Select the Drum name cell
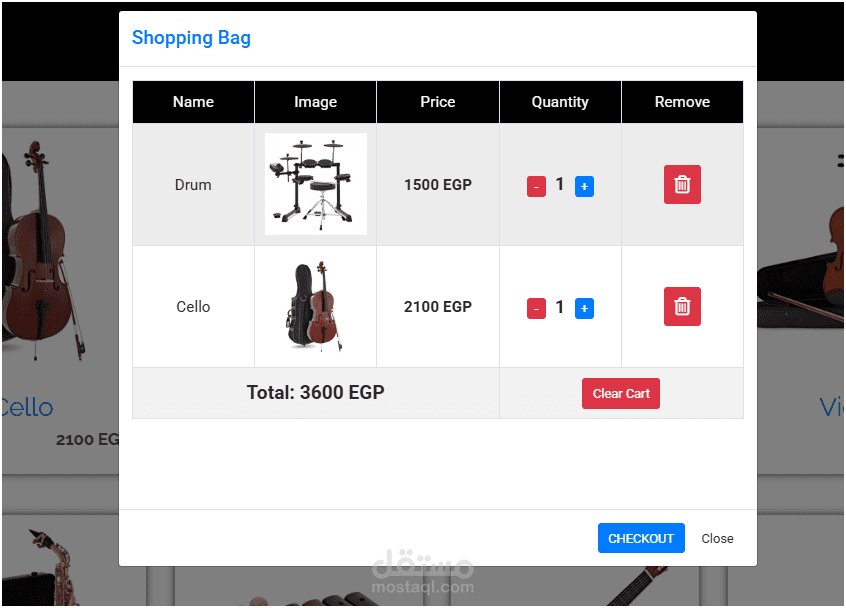 (193, 185)
